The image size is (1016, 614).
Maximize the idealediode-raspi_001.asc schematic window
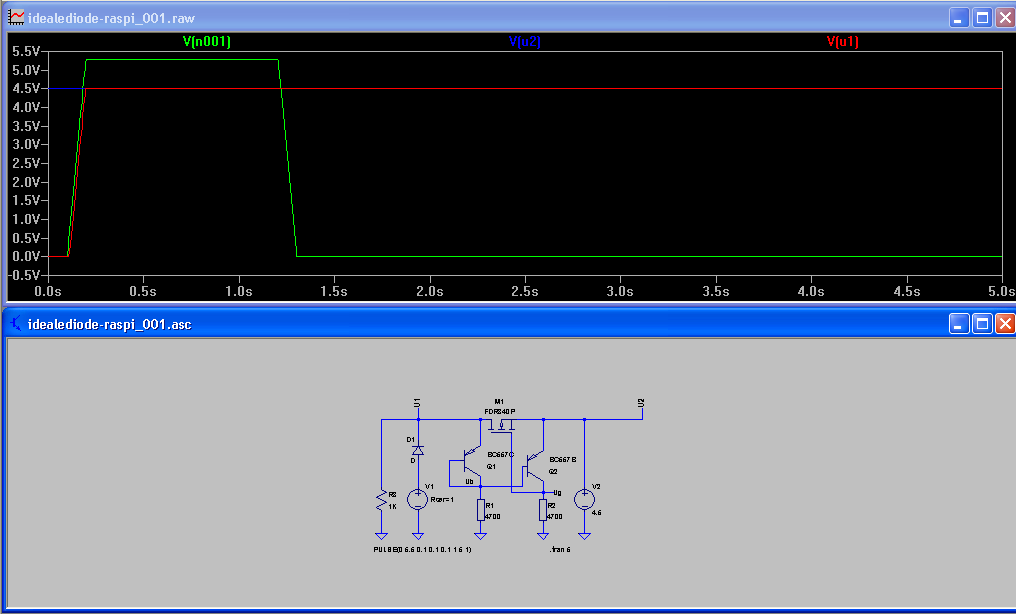(x=982, y=323)
